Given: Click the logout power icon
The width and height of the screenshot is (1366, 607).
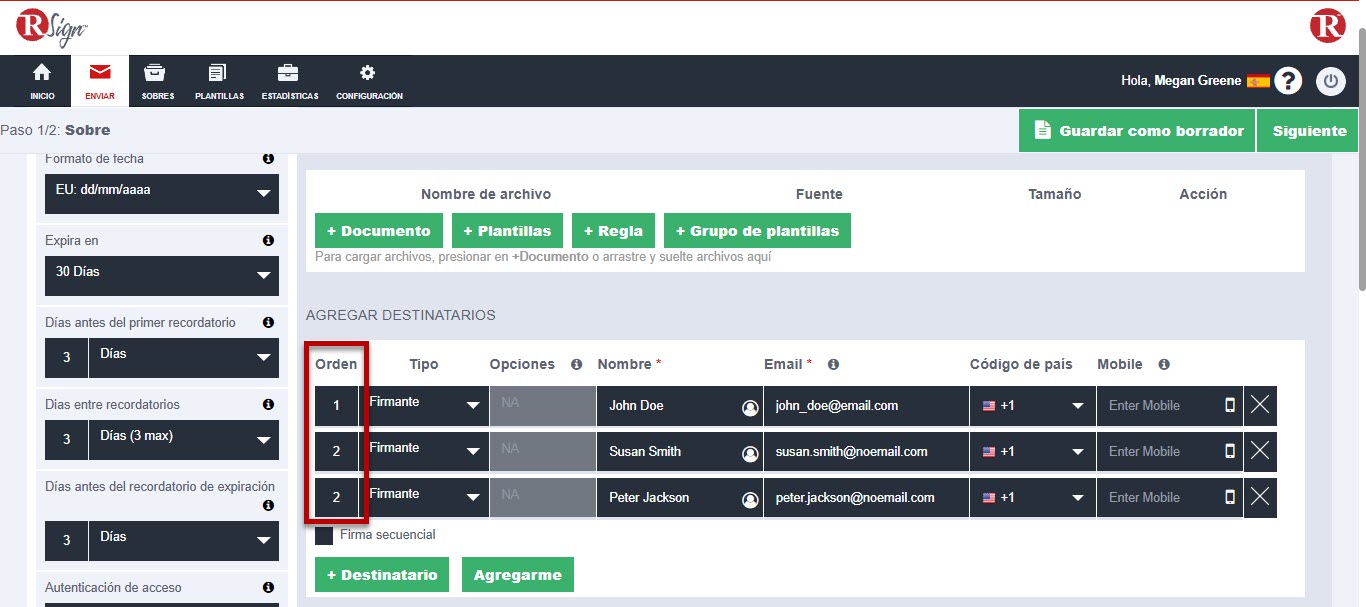Looking at the screenshot, I should coord(1331,81).
